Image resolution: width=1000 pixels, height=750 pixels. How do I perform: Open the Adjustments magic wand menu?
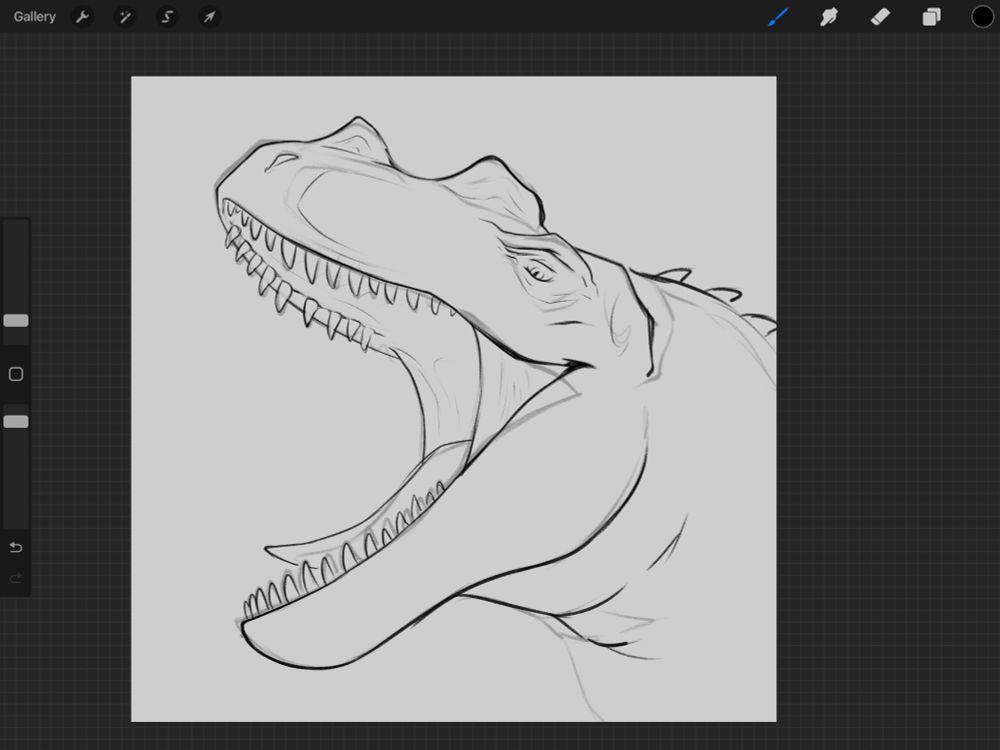click(x=125, y=17)
